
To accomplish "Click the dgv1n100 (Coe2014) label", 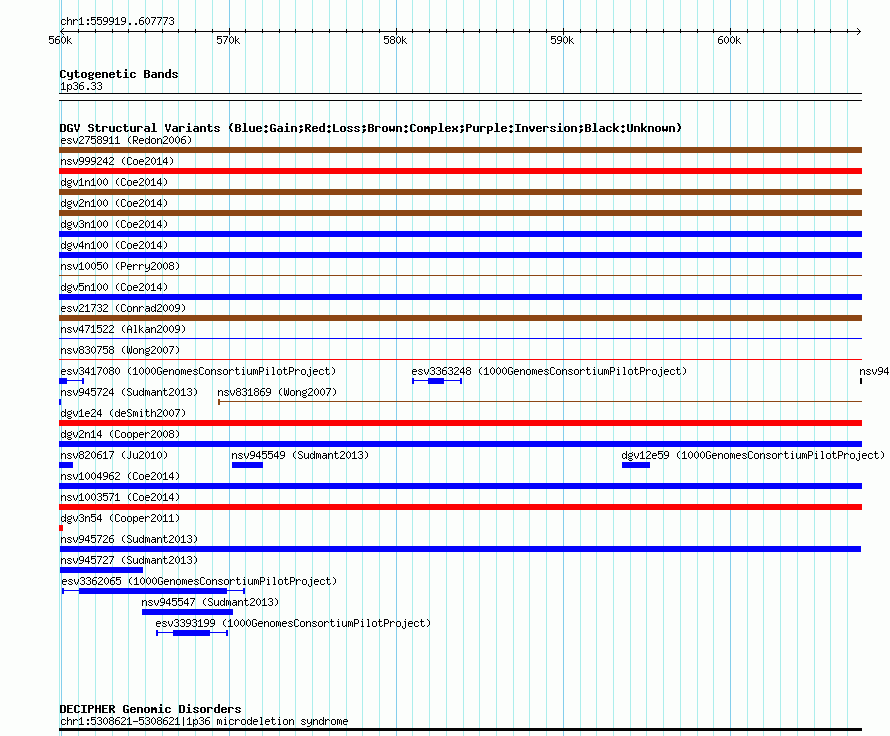I will tap(114, 182).
